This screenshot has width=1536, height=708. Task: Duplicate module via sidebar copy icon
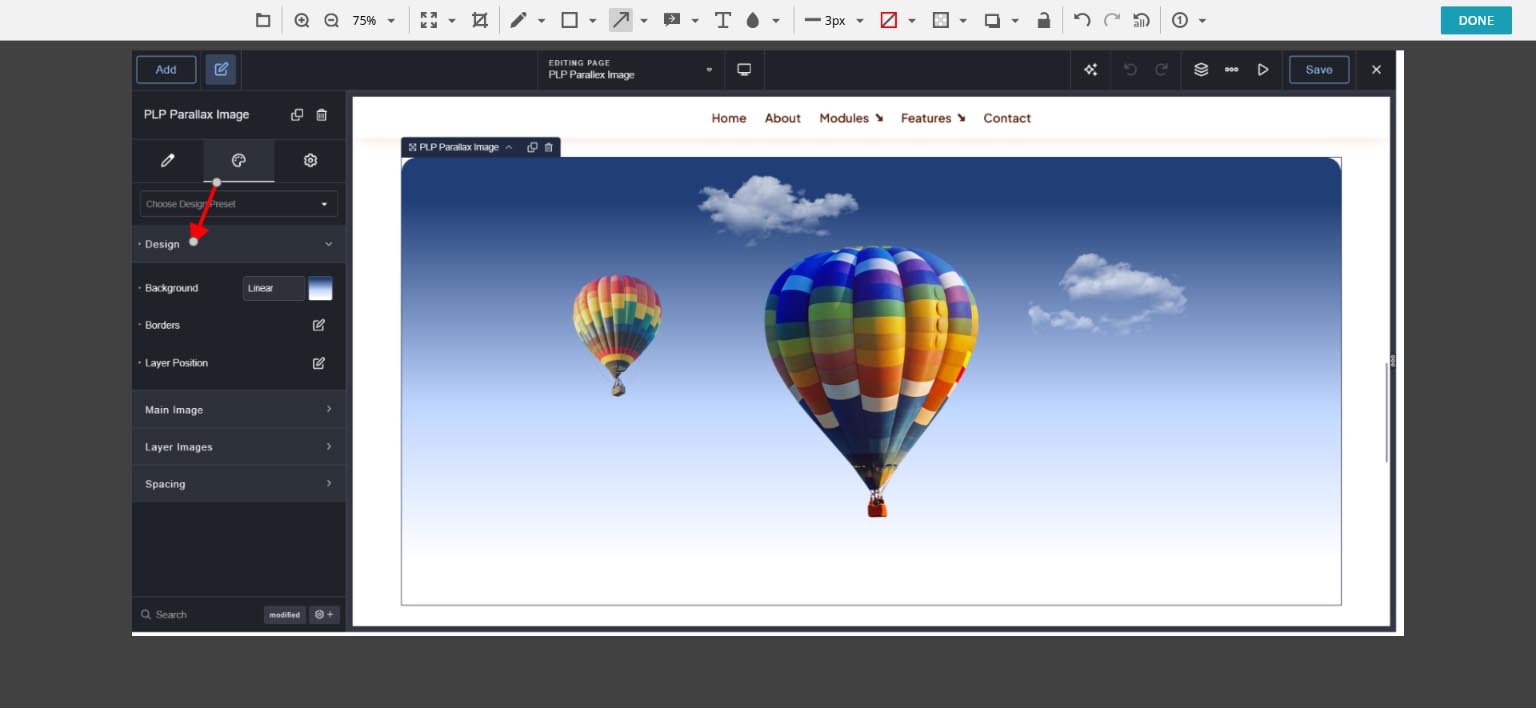297,115
